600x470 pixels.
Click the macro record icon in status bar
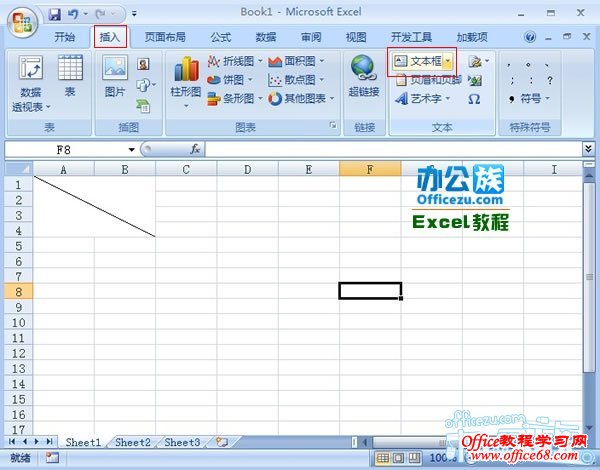52,457
